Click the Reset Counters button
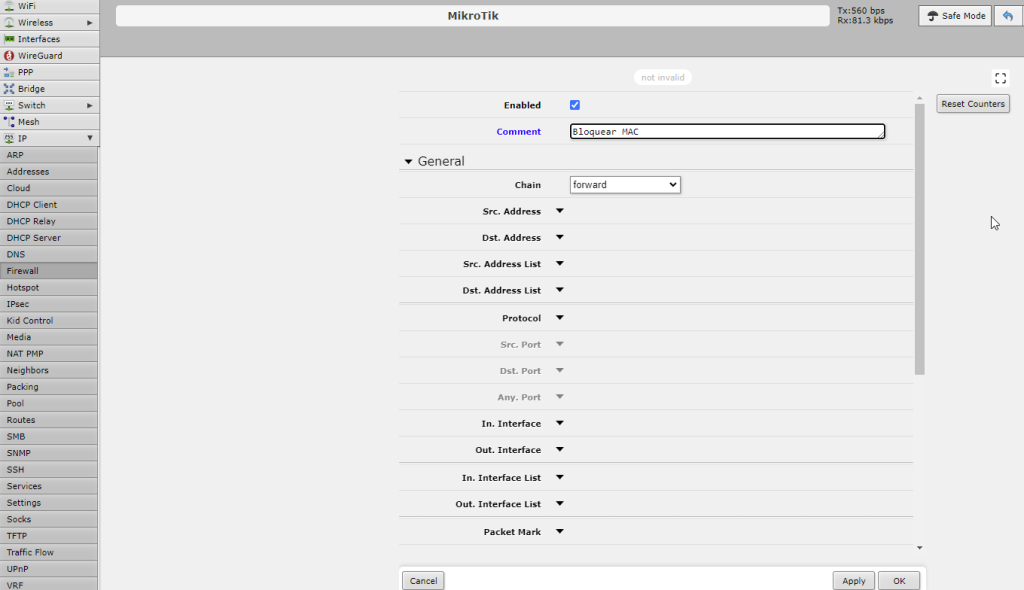This screenshot has height=590, width=1024. coord(972,103)
